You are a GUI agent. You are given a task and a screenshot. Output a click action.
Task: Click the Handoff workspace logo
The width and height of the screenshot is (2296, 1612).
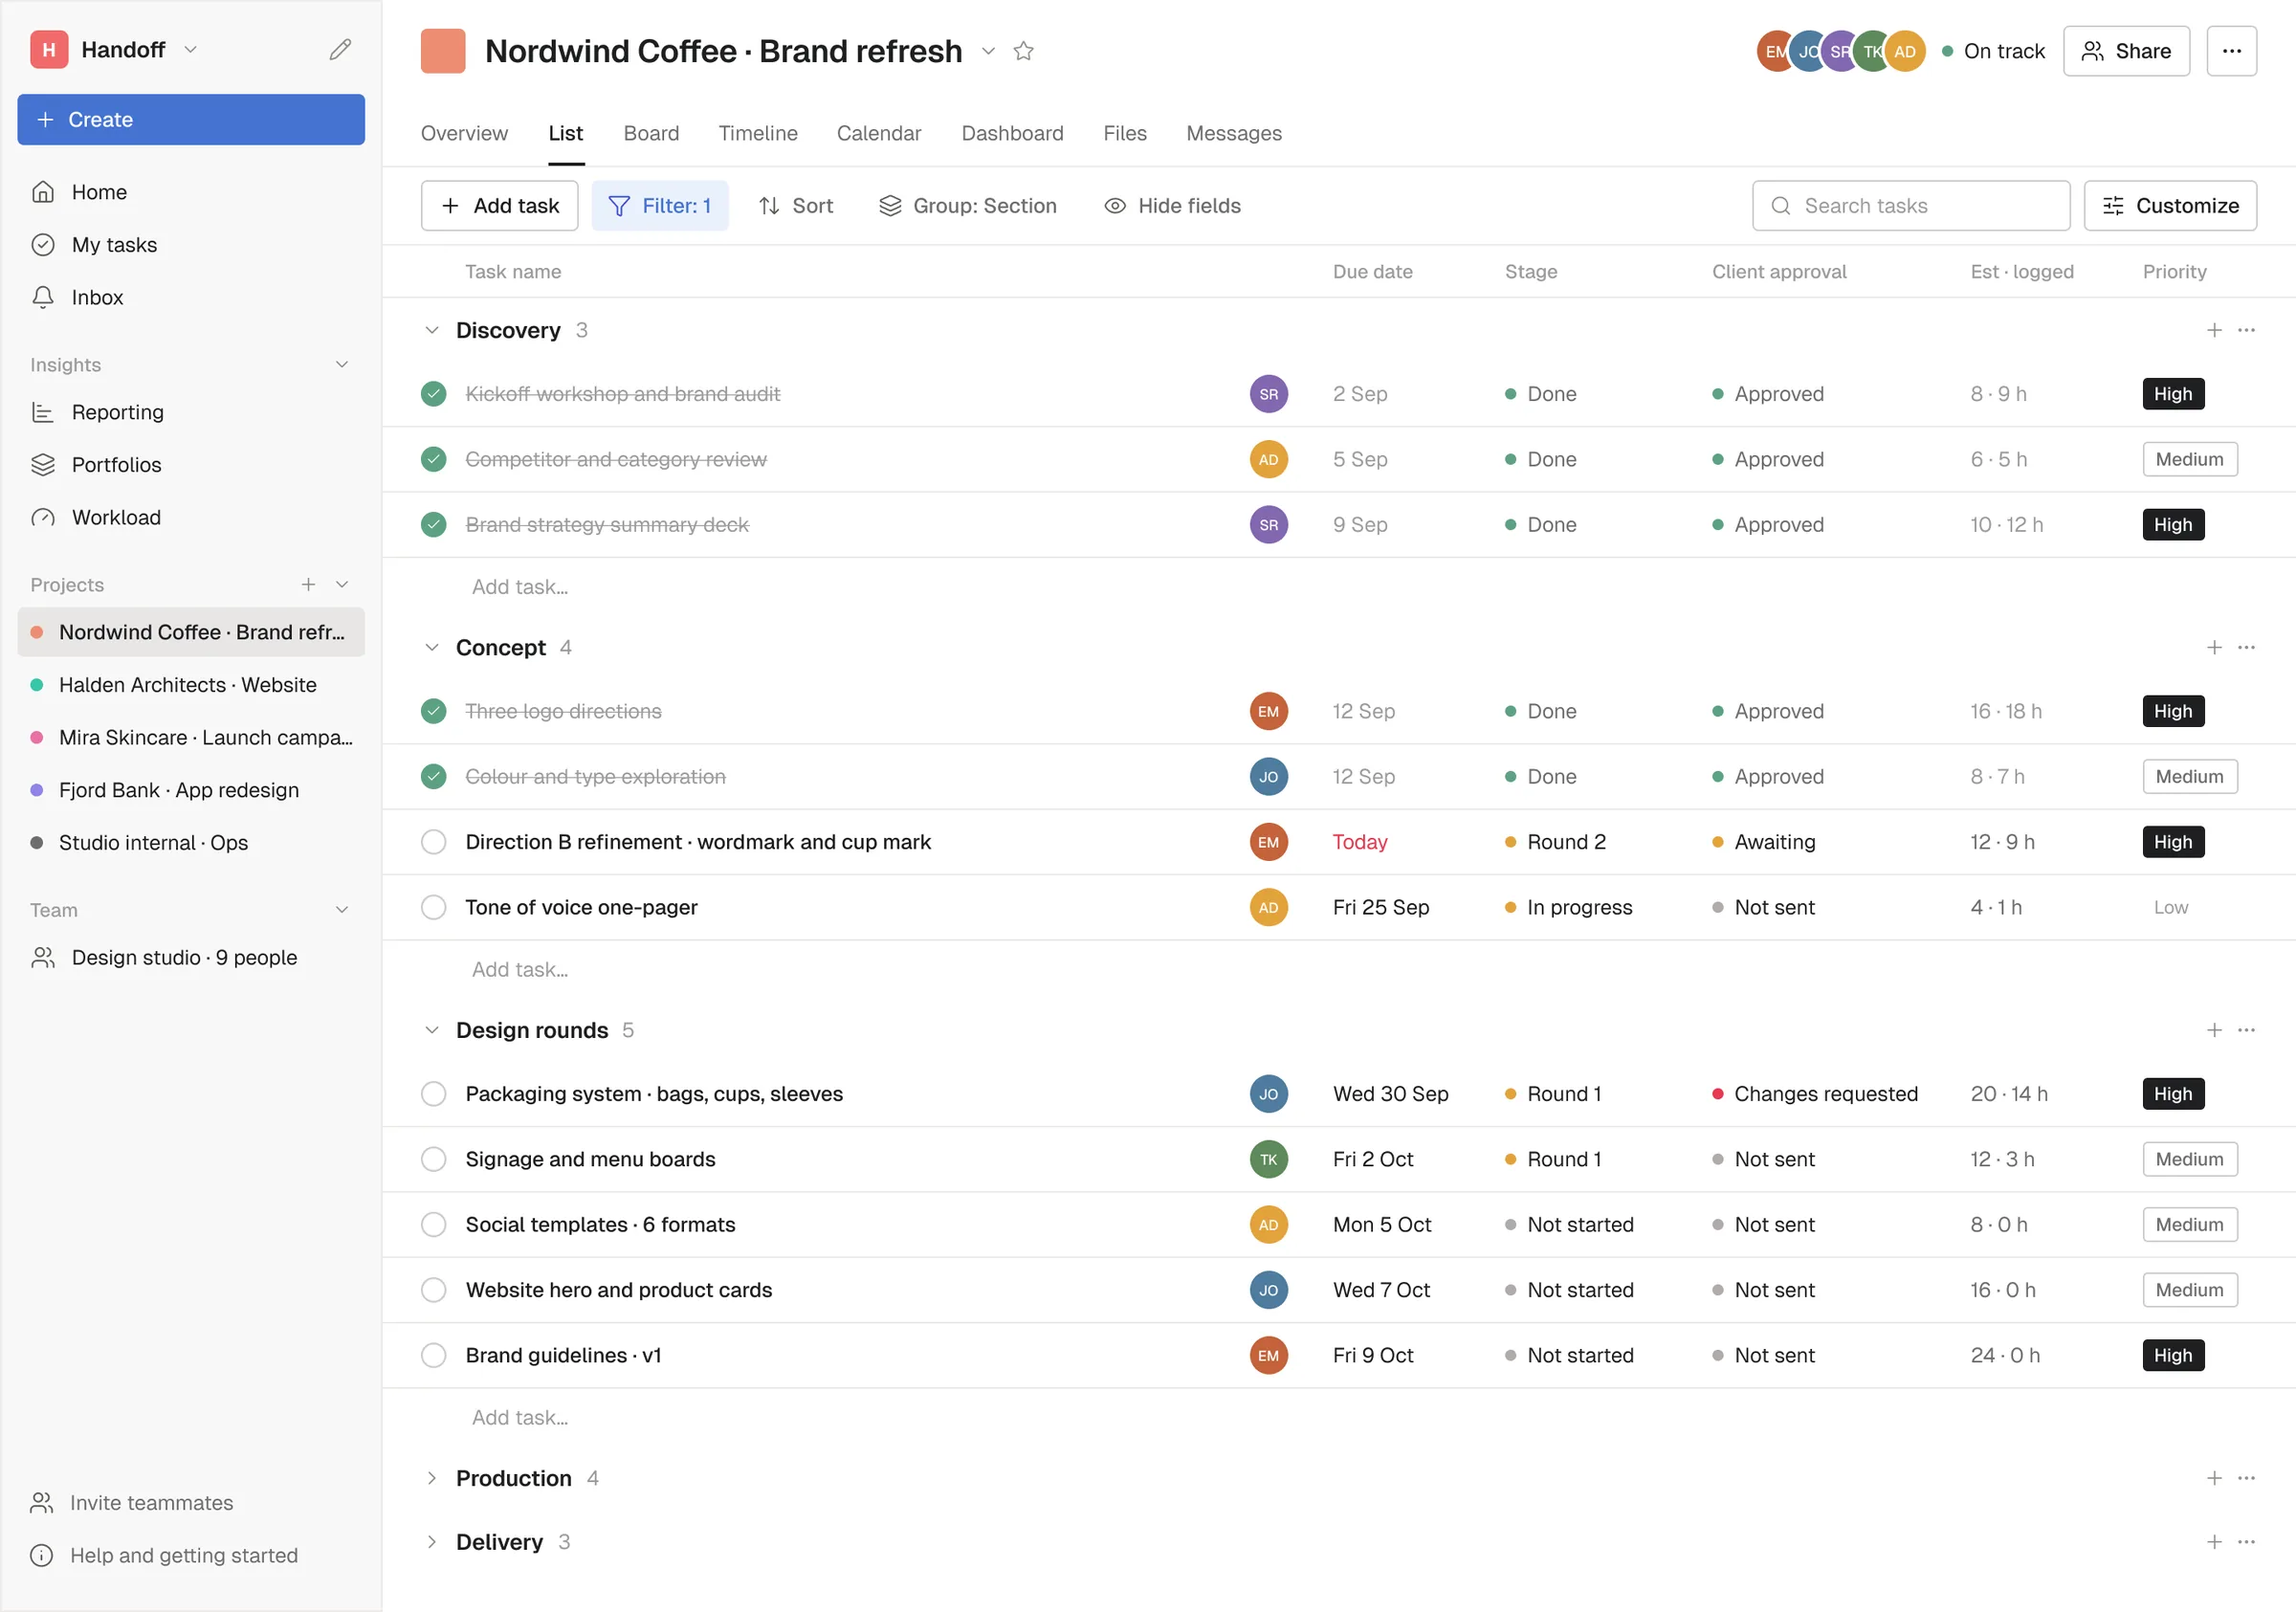point(49,49)
